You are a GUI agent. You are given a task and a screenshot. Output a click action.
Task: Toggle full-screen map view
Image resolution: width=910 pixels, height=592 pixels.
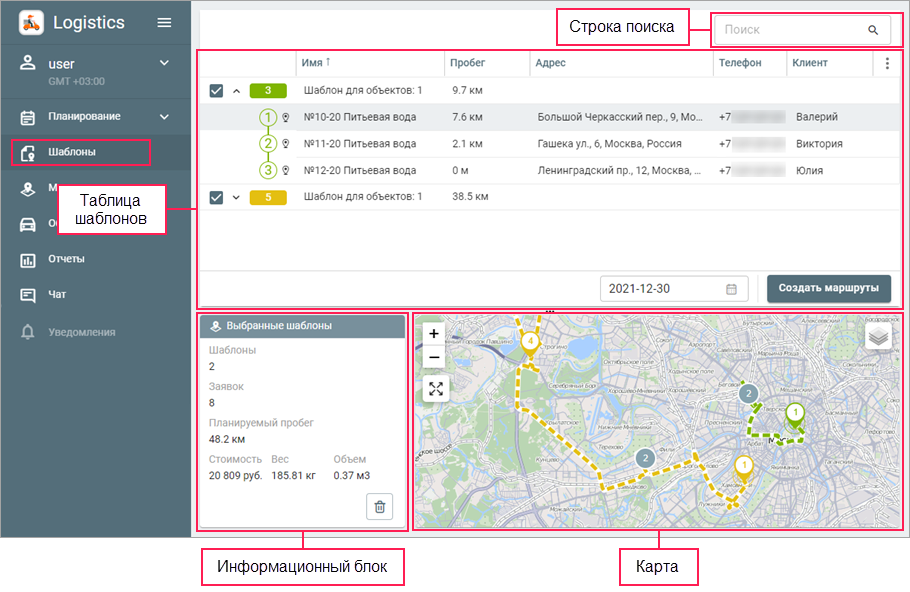tap(435, 389)
